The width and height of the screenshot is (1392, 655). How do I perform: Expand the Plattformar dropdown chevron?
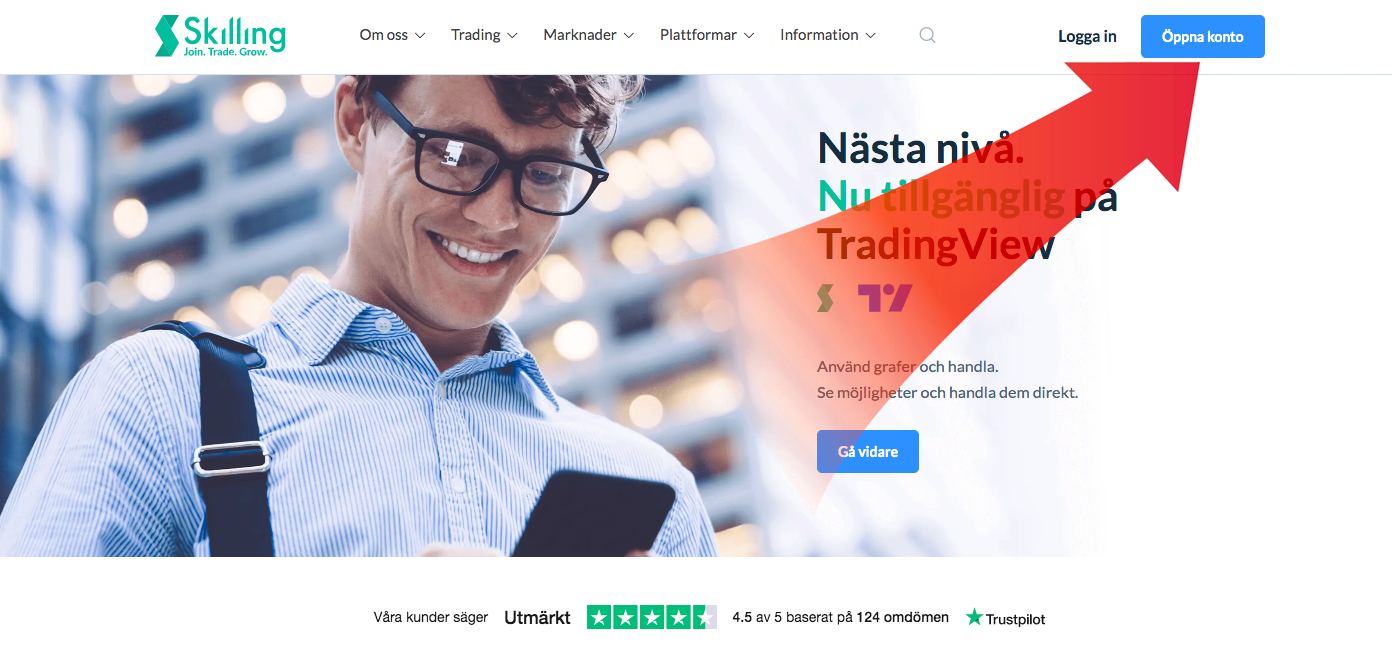click(749, 36)
